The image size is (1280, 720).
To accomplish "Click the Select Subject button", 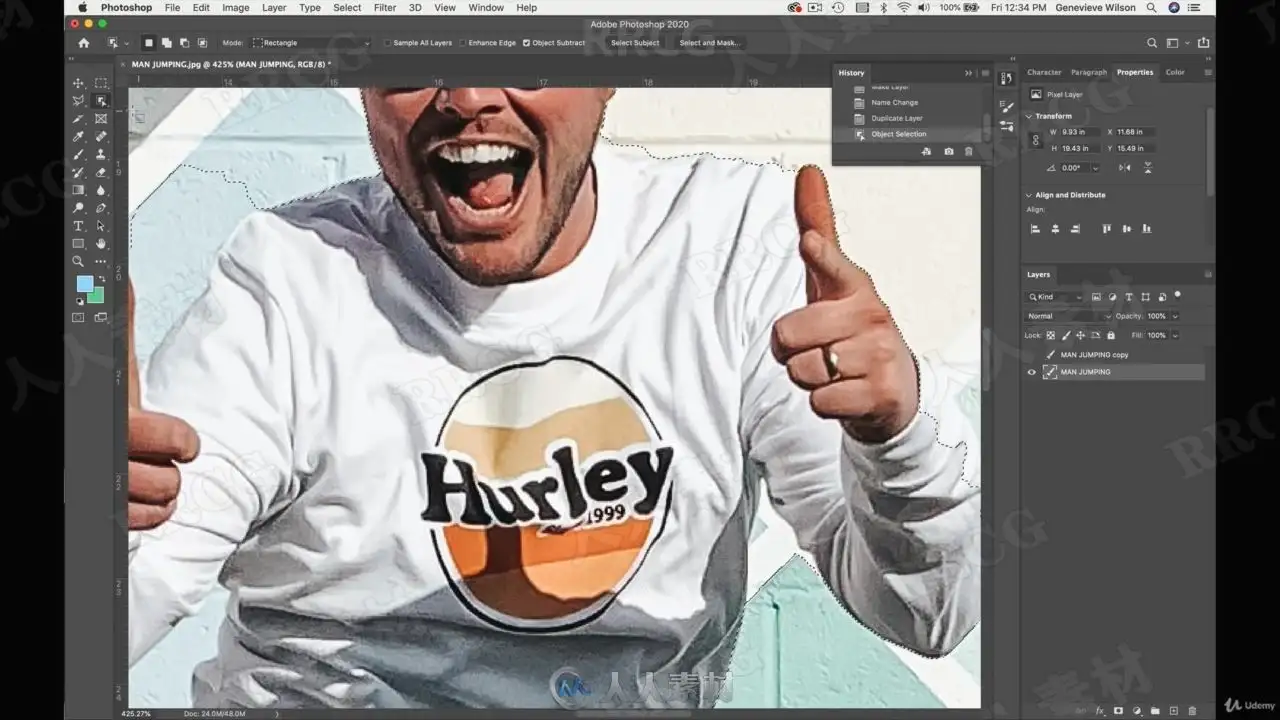I will tap(635, 43).
